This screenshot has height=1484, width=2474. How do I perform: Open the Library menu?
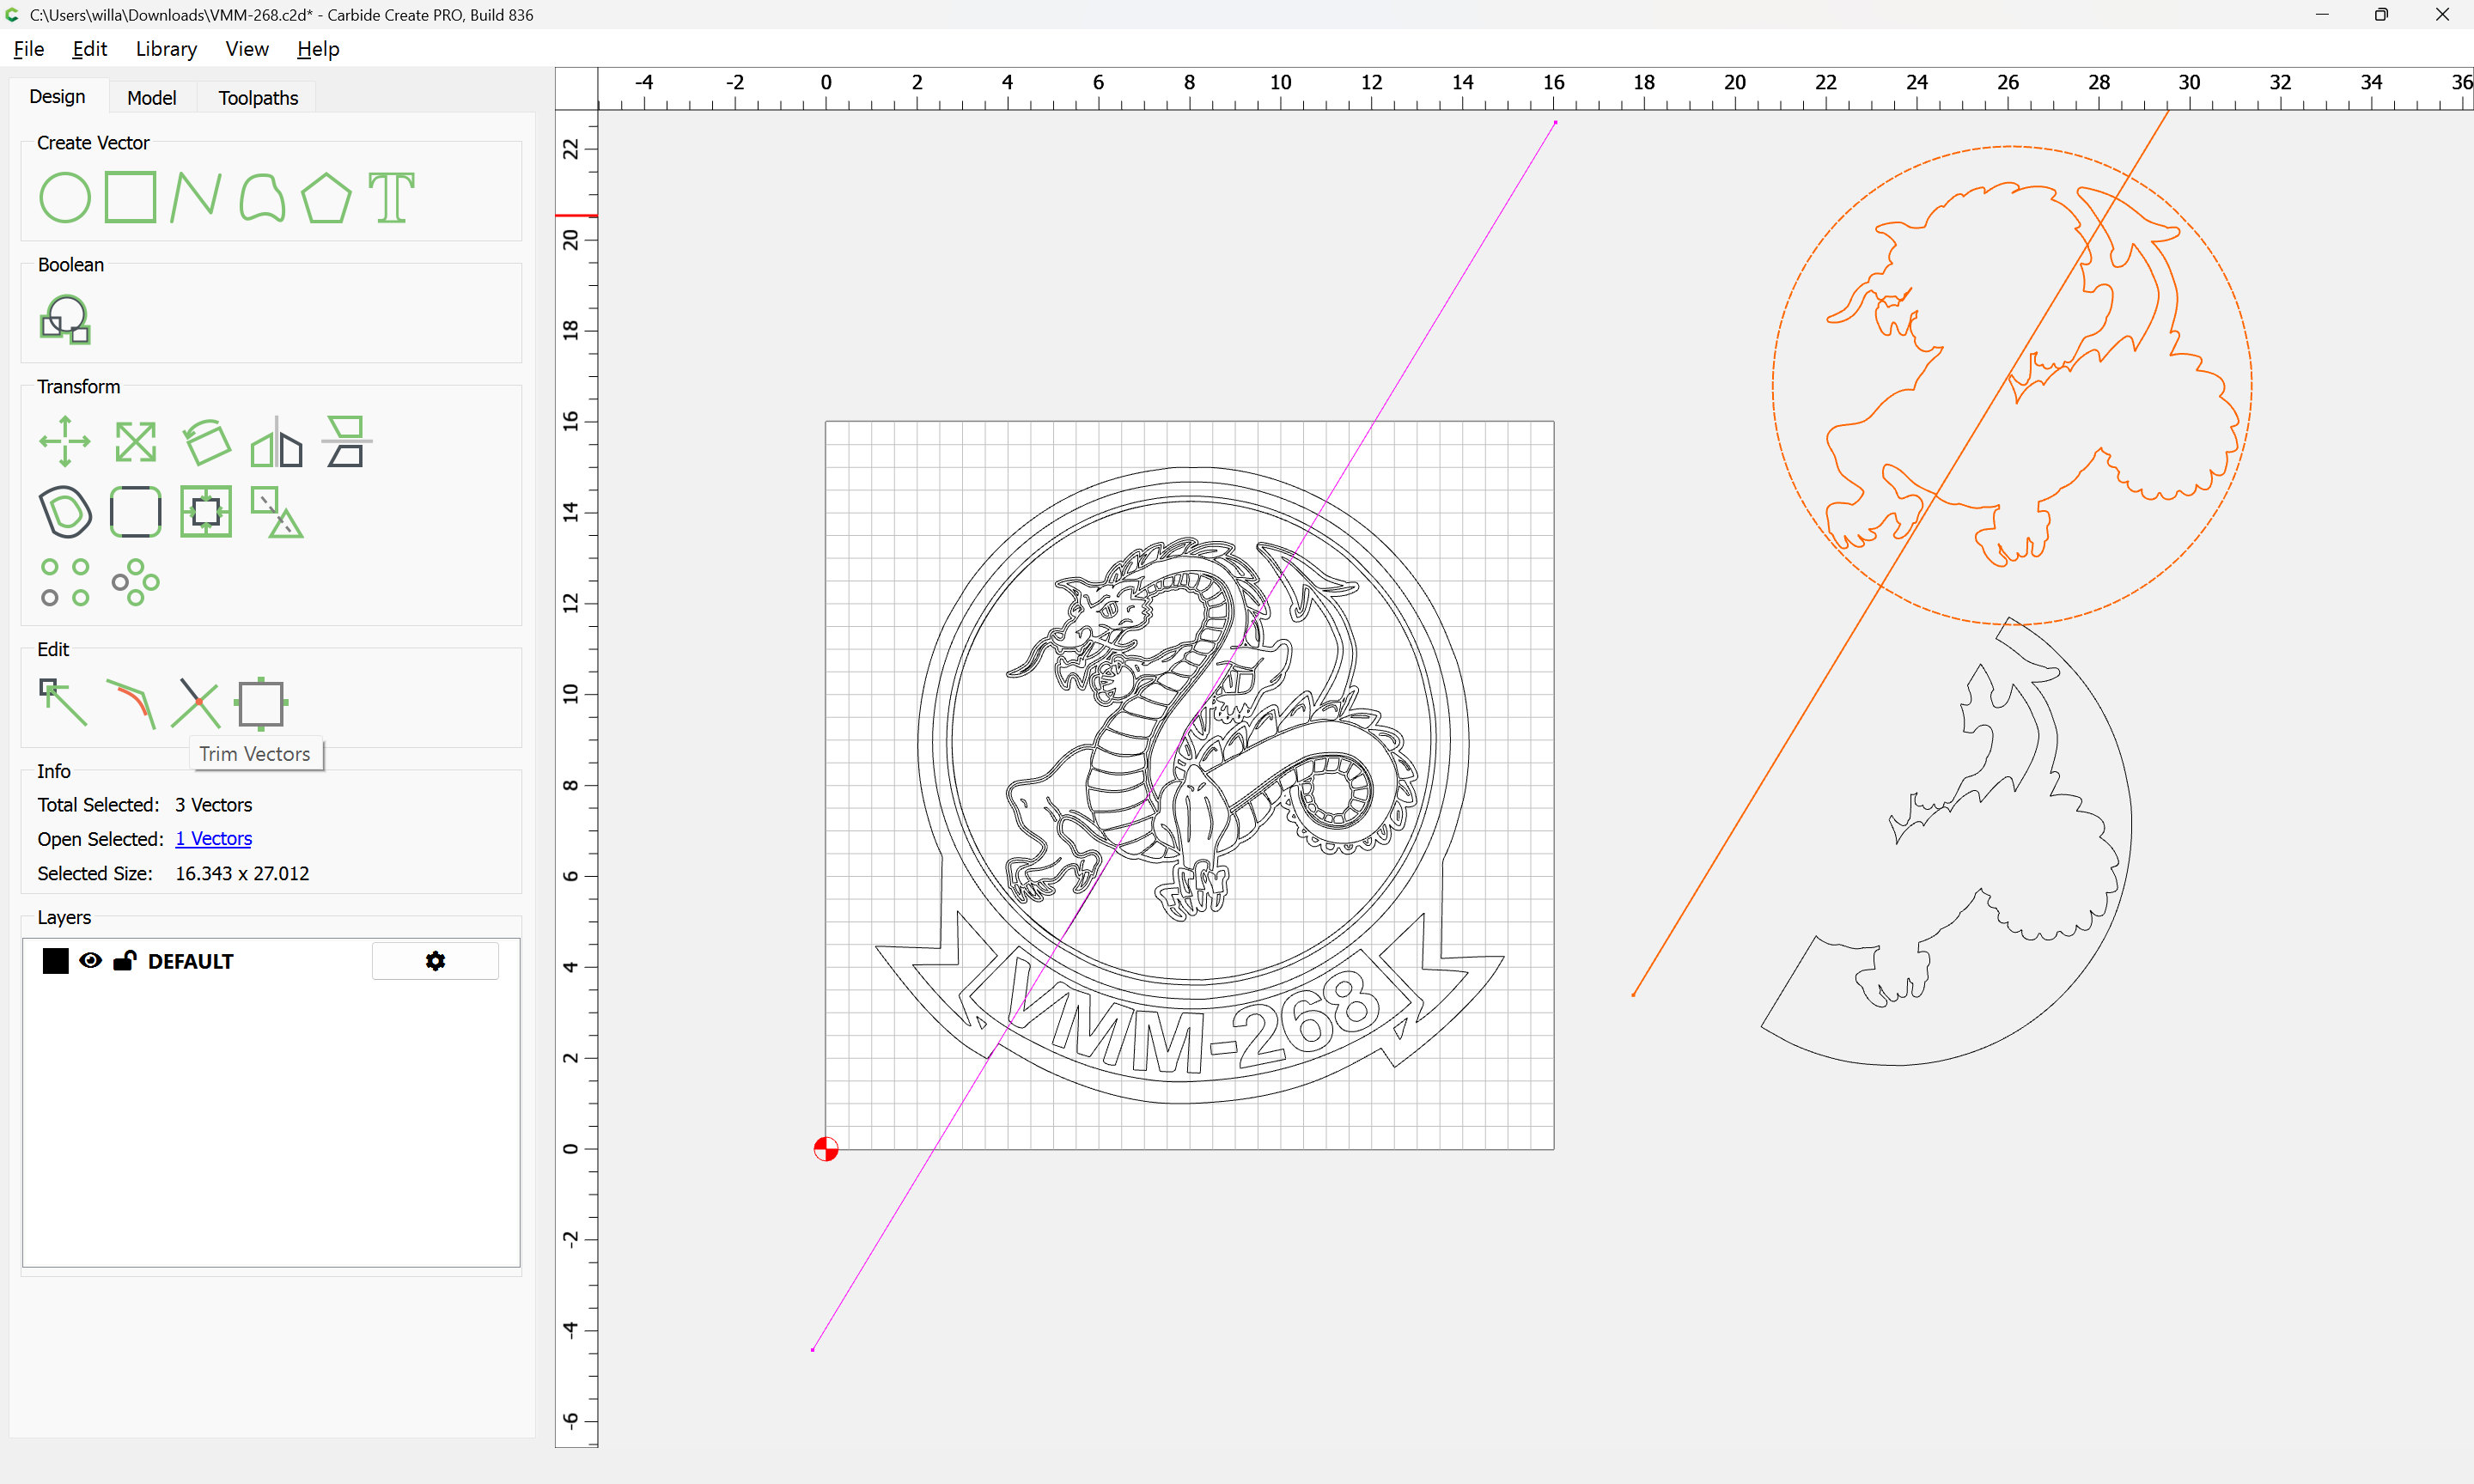tap(166, 49)
